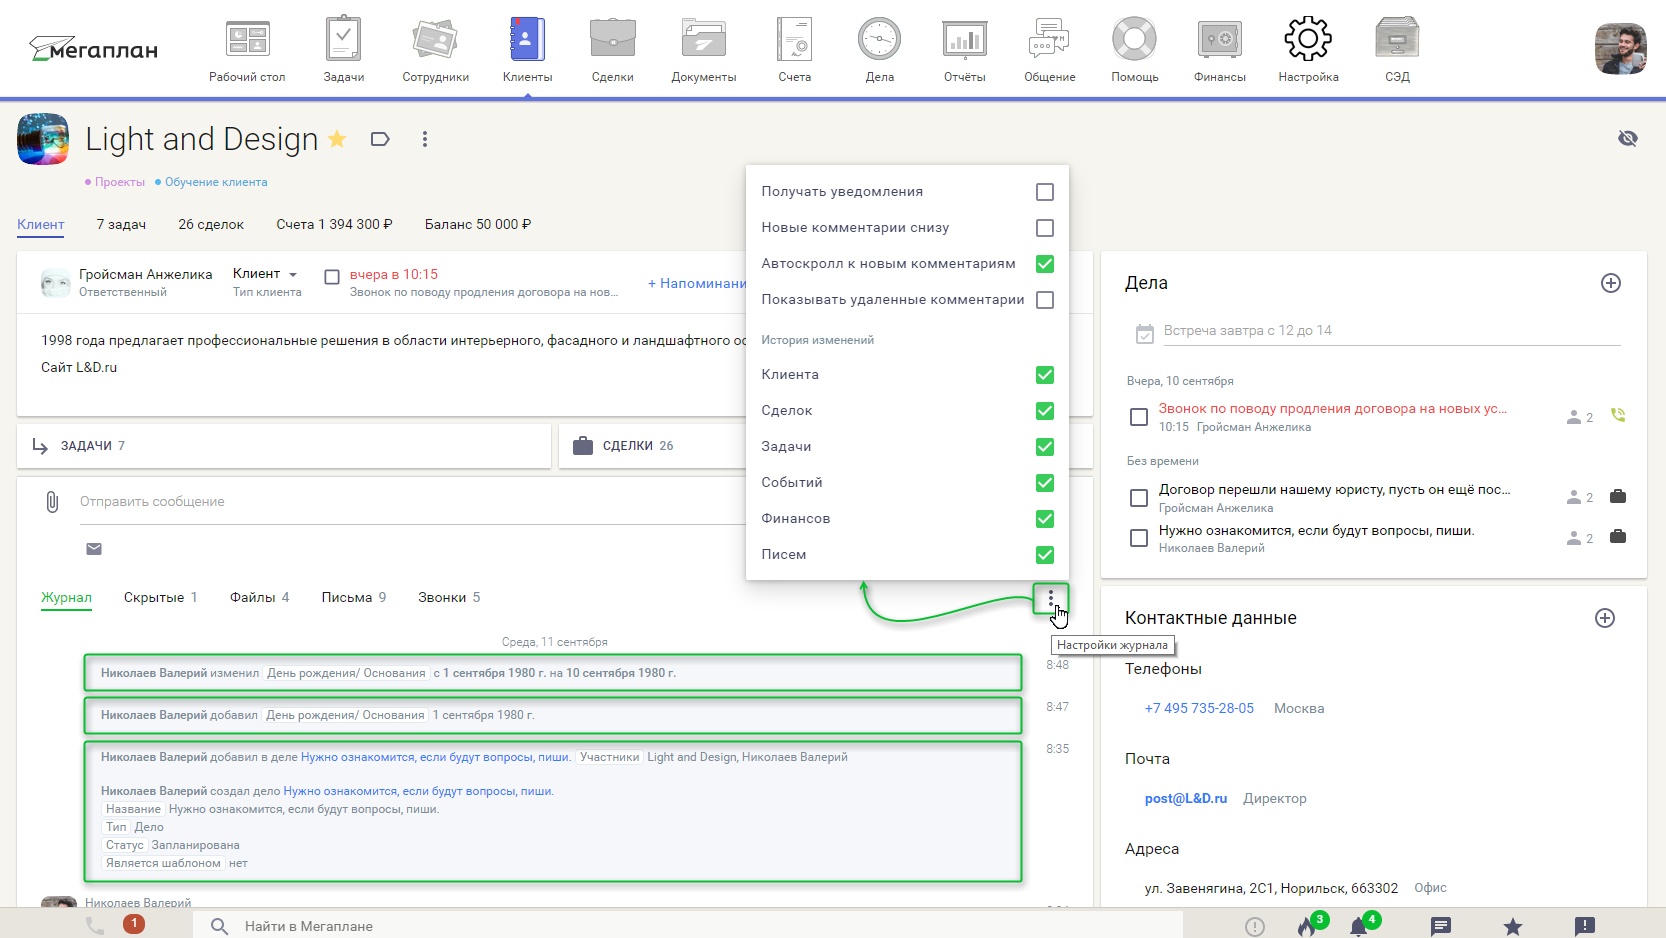Open the Отчёты section
1666x938 pixels.
coord(965,50)
